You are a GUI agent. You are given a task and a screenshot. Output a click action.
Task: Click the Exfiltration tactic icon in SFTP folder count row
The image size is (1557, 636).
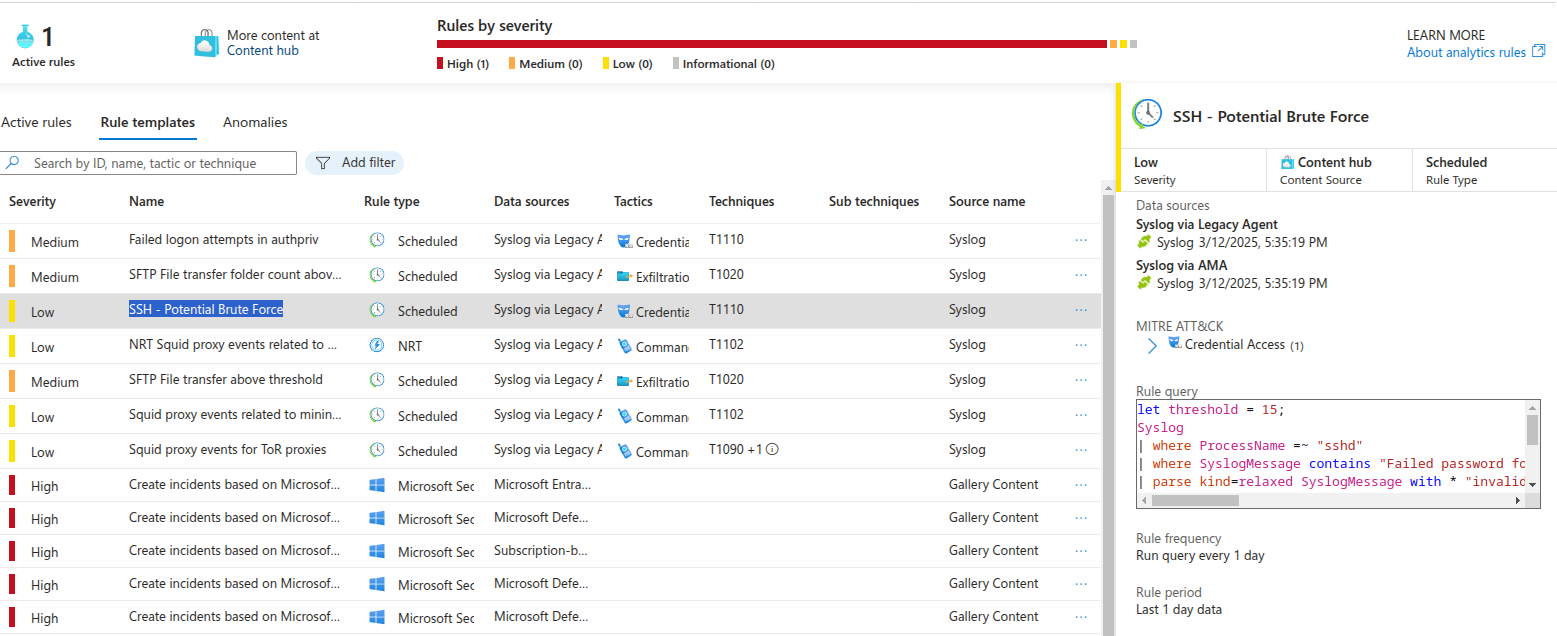(x=624, y=276)
